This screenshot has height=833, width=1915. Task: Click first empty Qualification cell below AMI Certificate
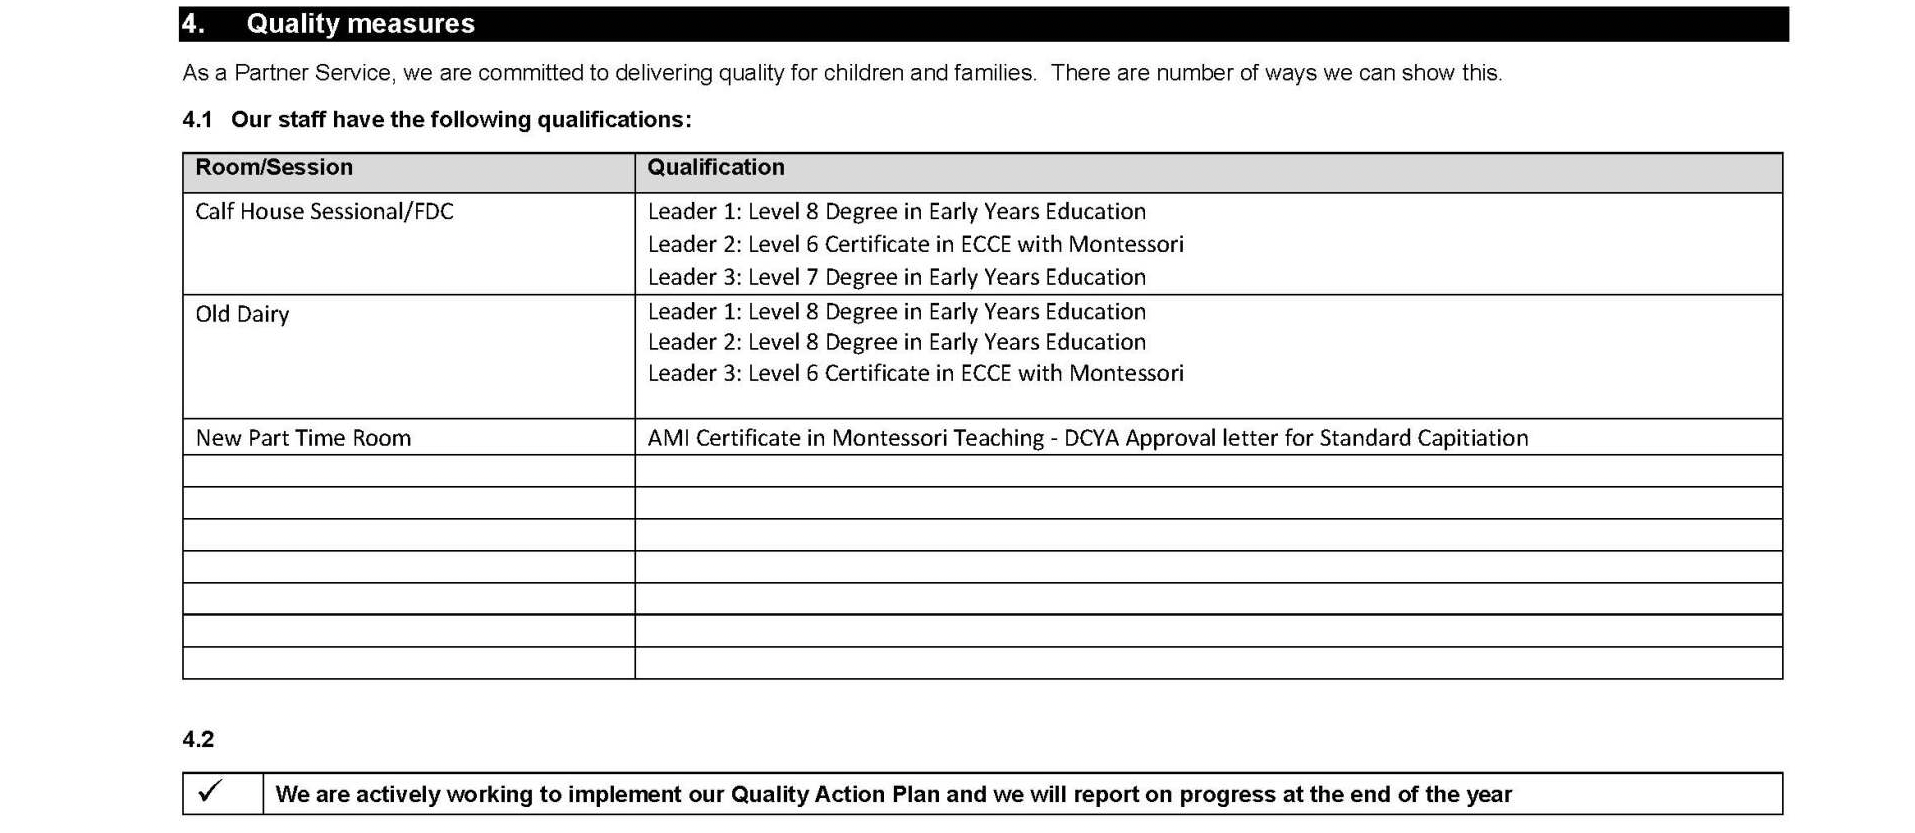1208,471
